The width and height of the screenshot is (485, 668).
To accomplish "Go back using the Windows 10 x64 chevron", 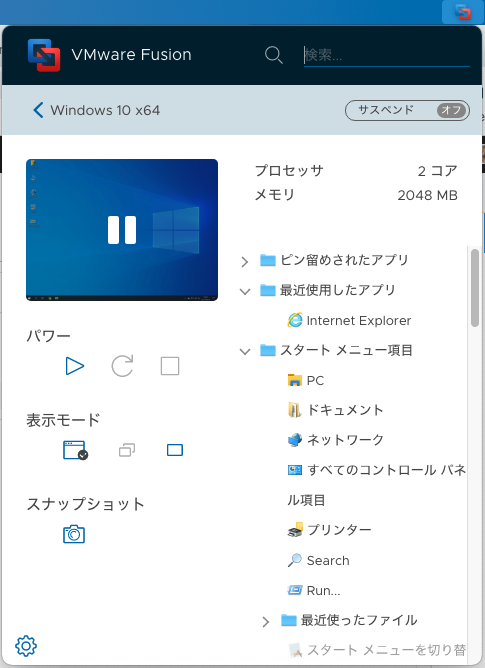I will pos(38,110).
